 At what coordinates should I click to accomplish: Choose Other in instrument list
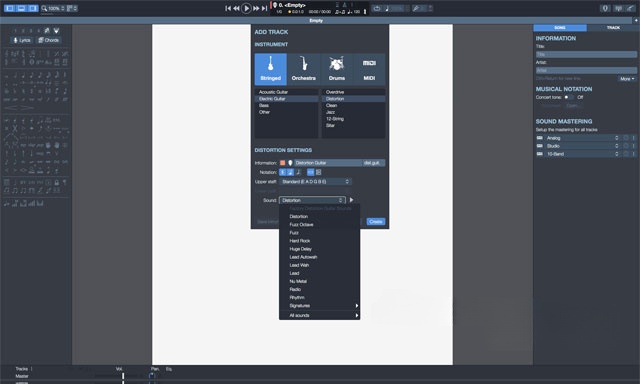pyautogui.click(x=287, y=112)
